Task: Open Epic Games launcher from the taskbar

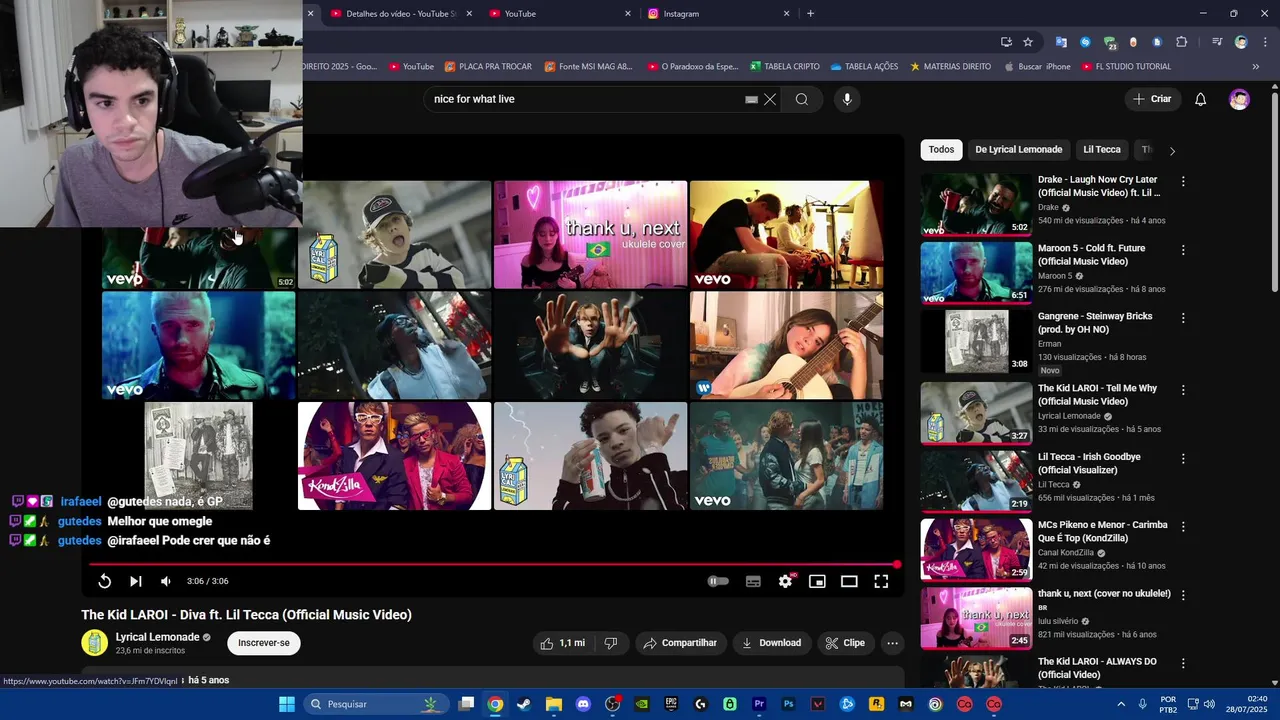Action: 671,704
